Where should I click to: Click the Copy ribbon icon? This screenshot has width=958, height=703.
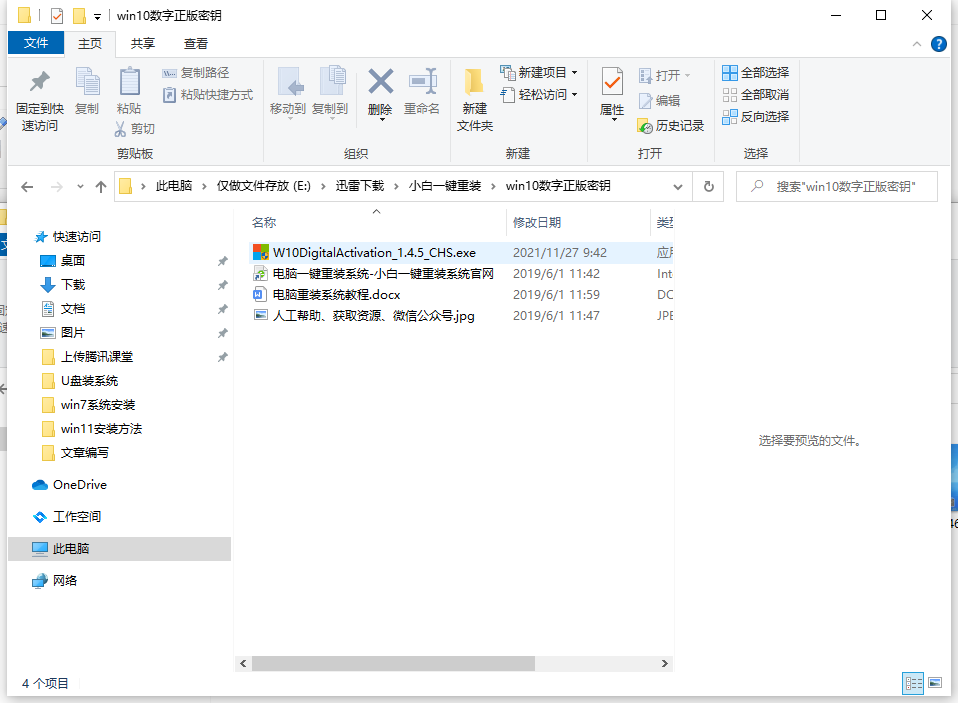87,90
